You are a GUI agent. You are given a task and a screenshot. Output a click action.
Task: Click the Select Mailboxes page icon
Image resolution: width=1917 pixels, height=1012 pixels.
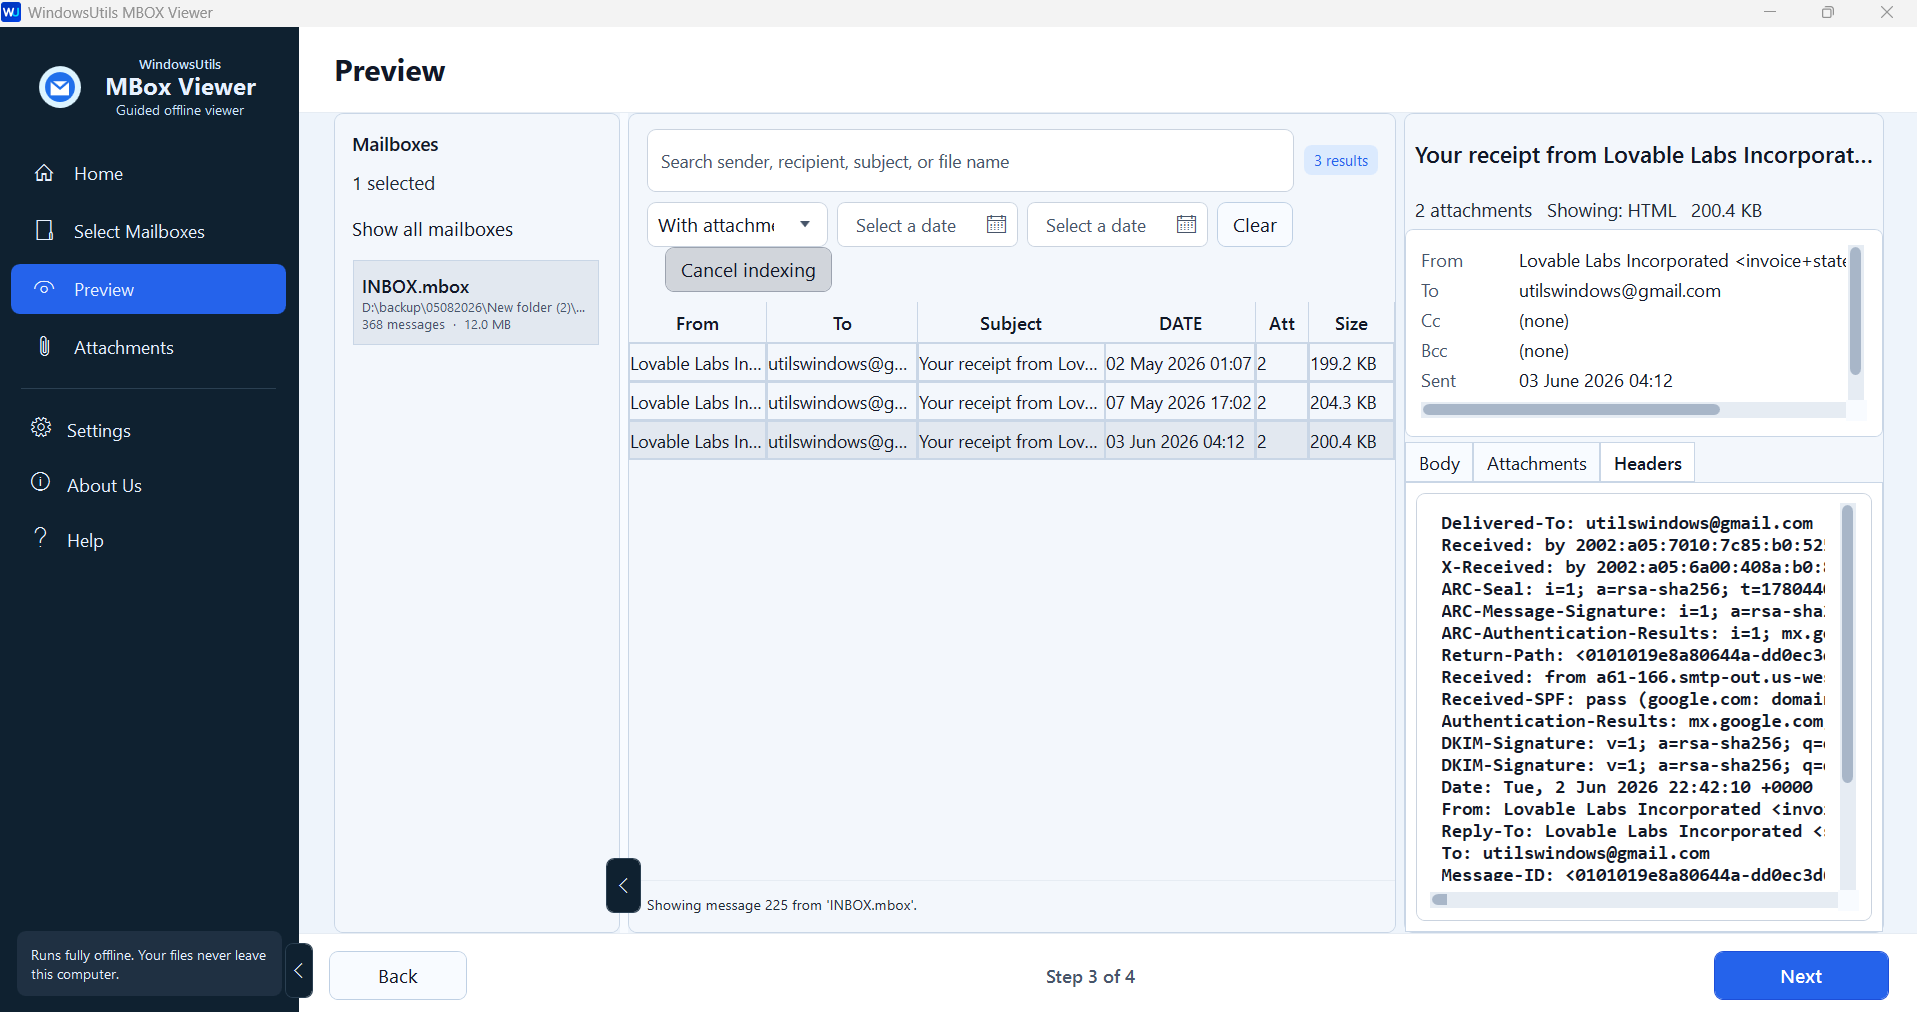(x=44, y=231)
